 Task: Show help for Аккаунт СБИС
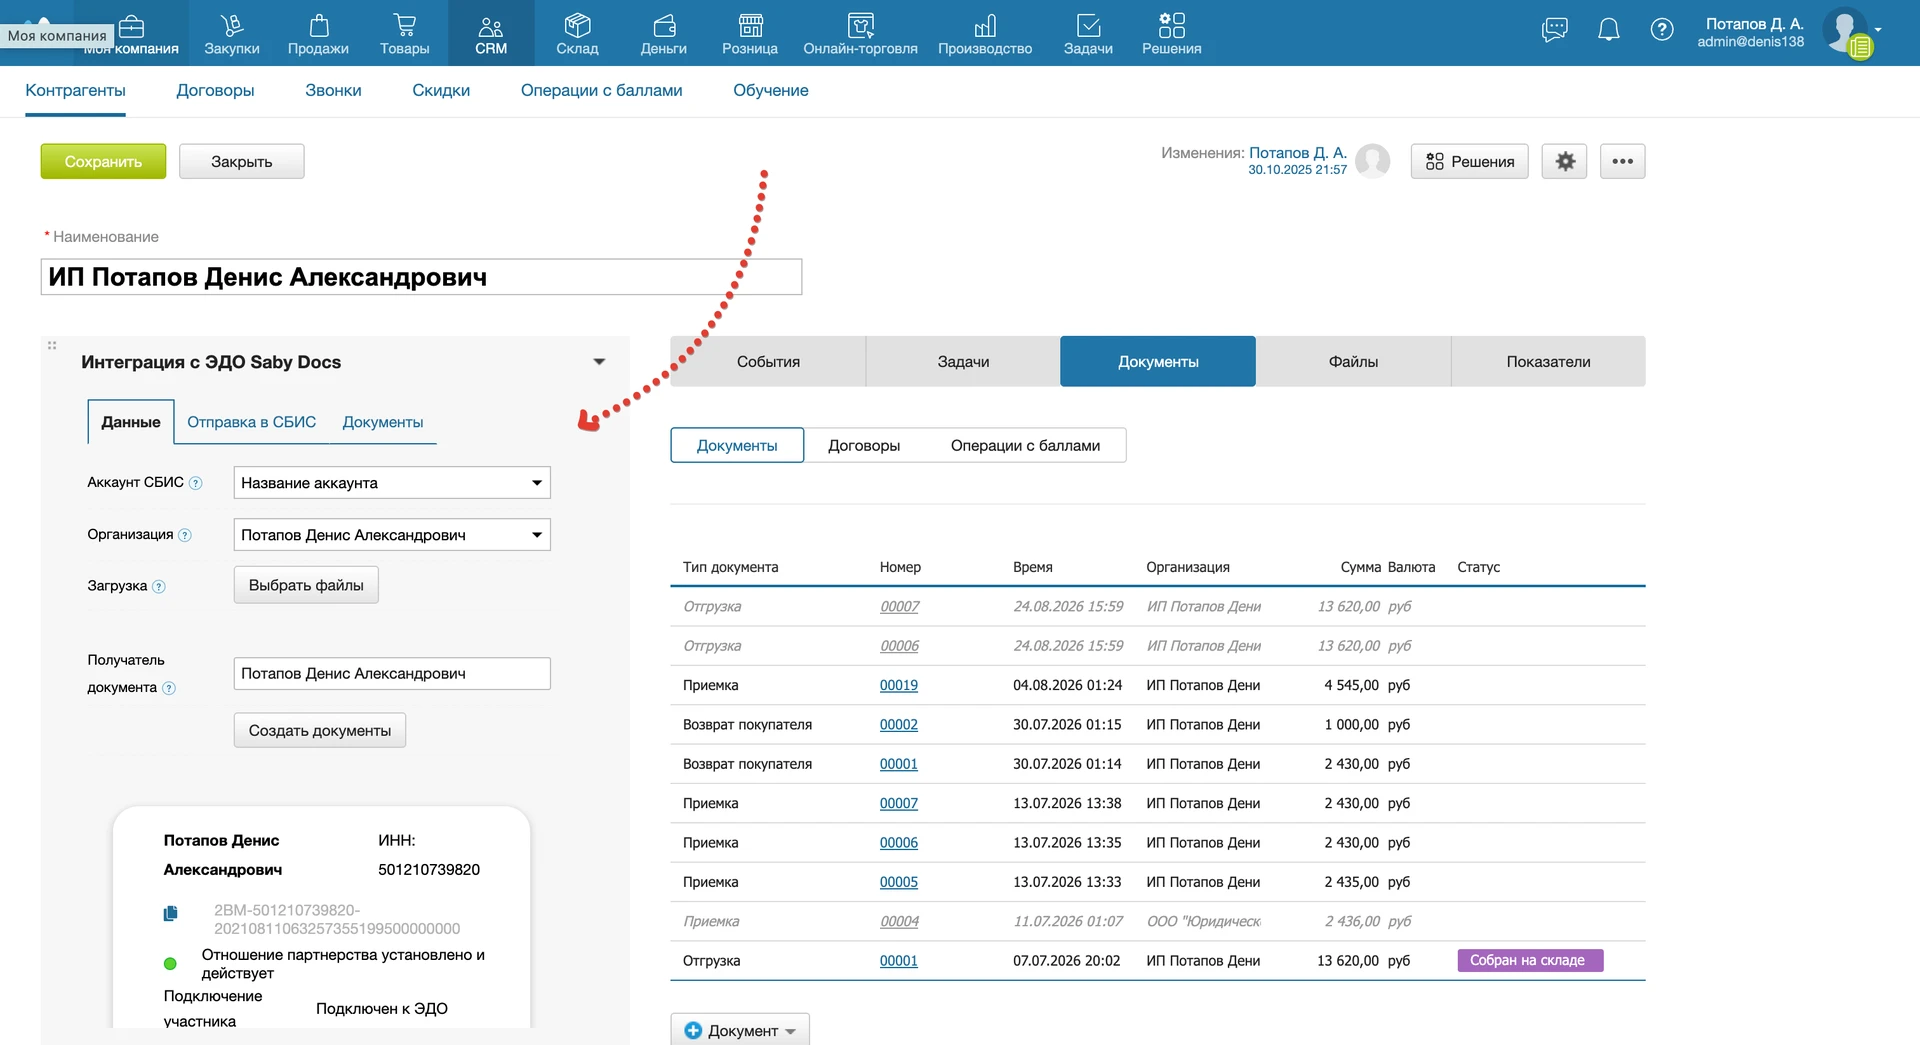[196, 483]
